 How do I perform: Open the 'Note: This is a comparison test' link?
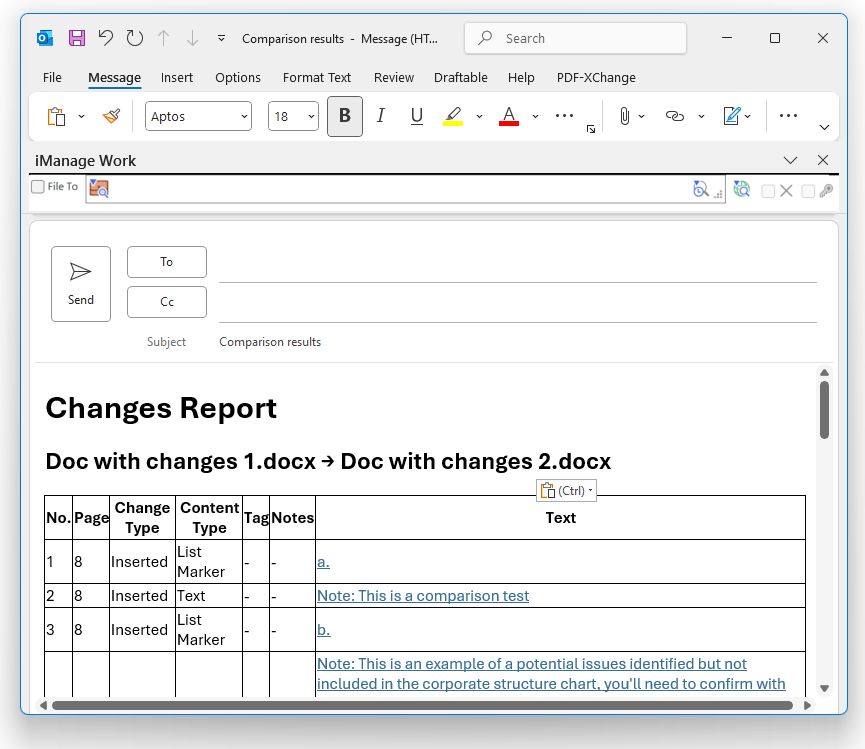423,596
